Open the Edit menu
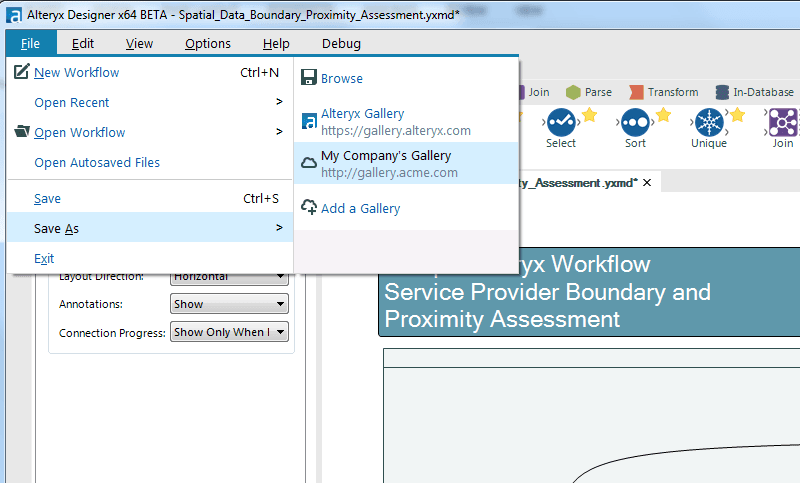This screenshot has width=800, height=483. pyautogui.click(x=83, y=43)
